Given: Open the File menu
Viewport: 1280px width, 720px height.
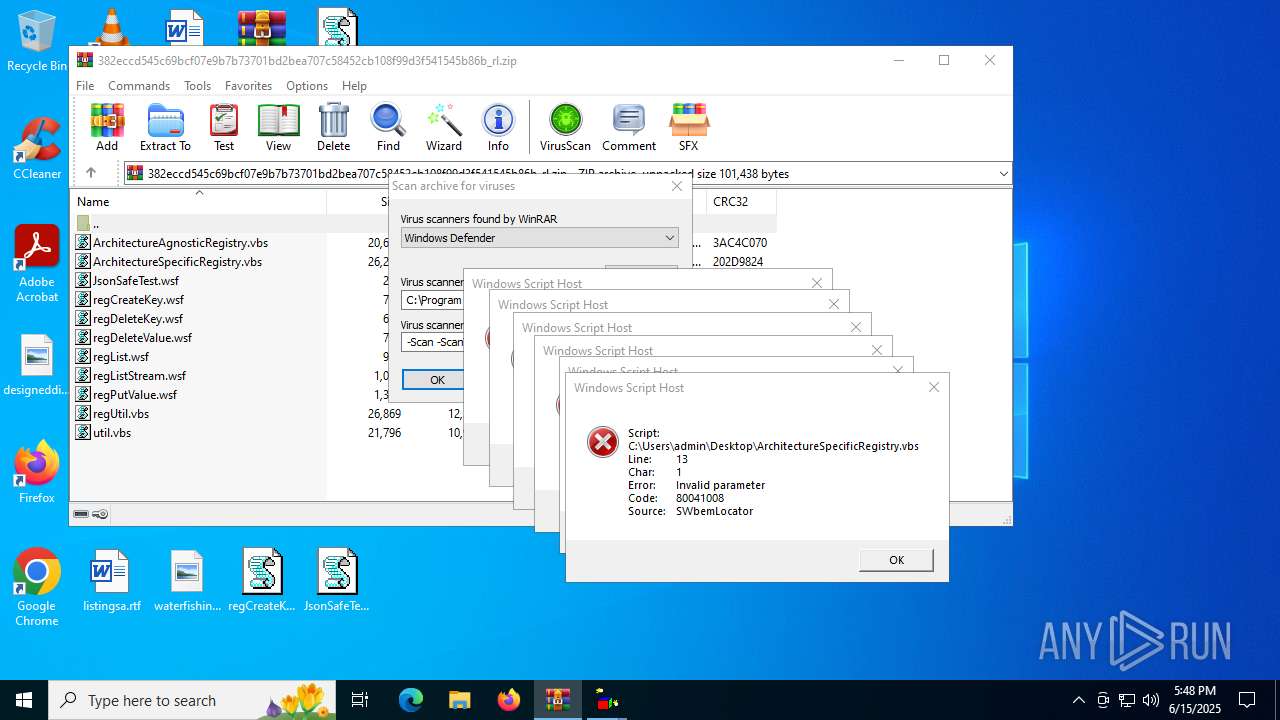Looking at the screenshot, I should pos(85,86).
